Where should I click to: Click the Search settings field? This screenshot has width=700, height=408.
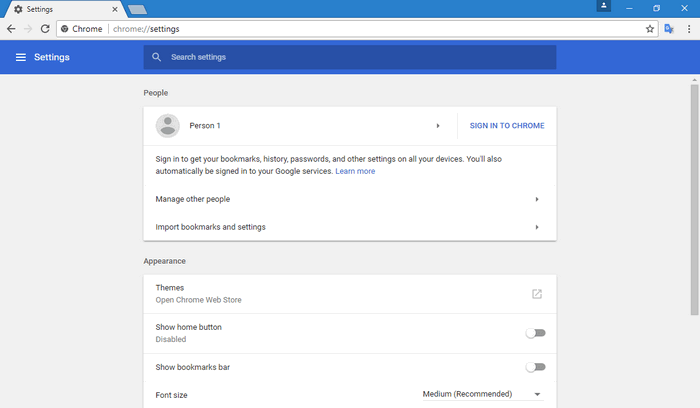coord(350,57)
